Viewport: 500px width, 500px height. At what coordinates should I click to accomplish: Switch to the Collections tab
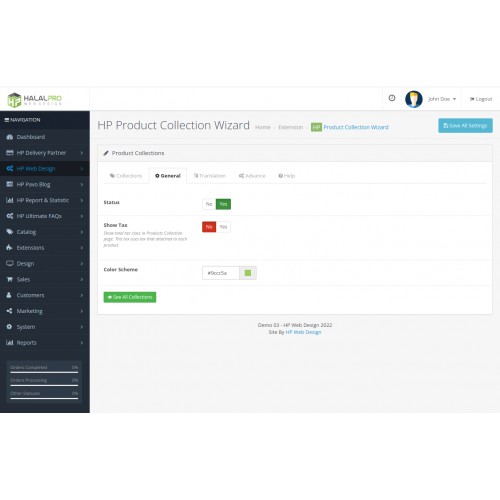(126, 176)
